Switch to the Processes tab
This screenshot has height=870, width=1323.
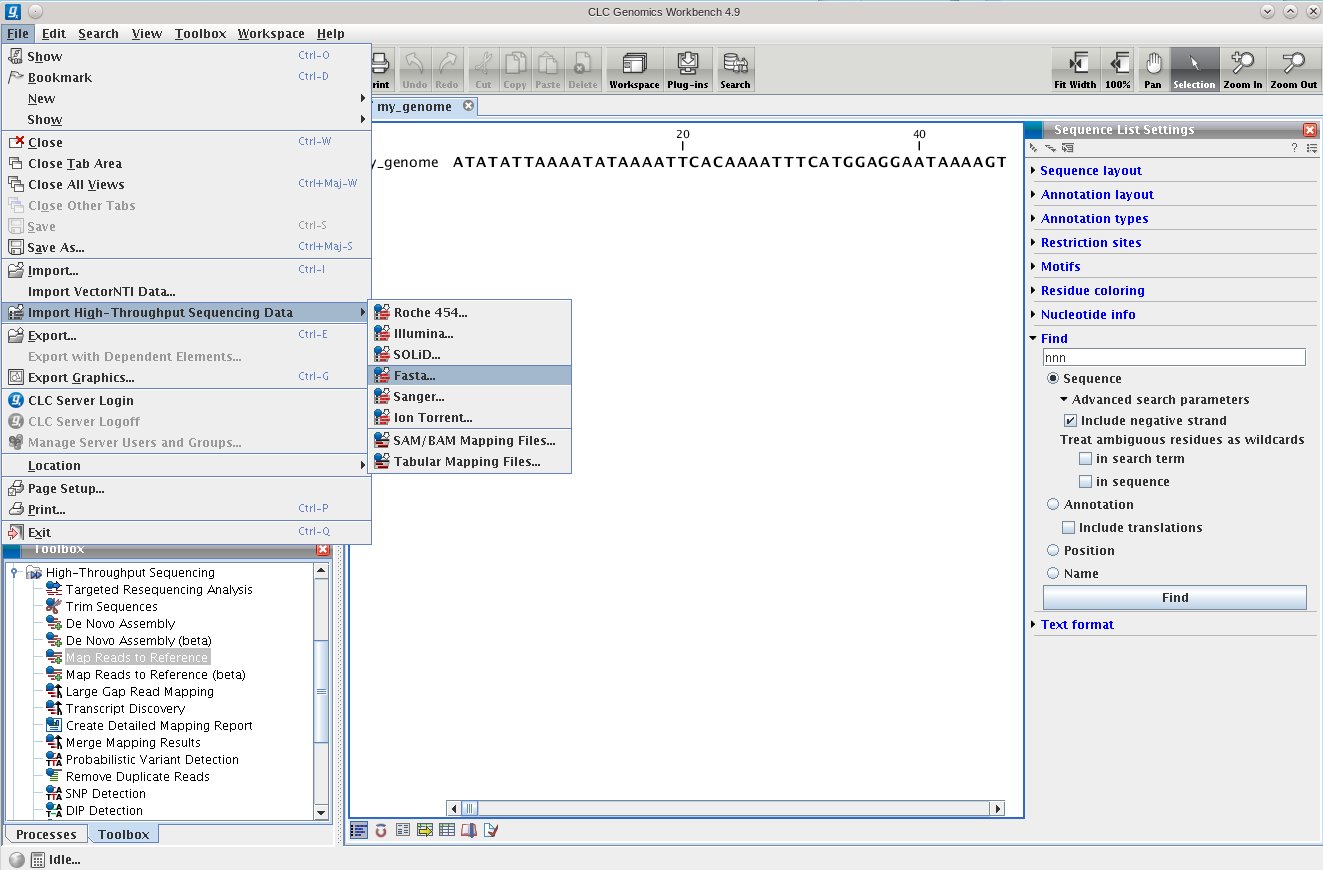coord(46,835)
